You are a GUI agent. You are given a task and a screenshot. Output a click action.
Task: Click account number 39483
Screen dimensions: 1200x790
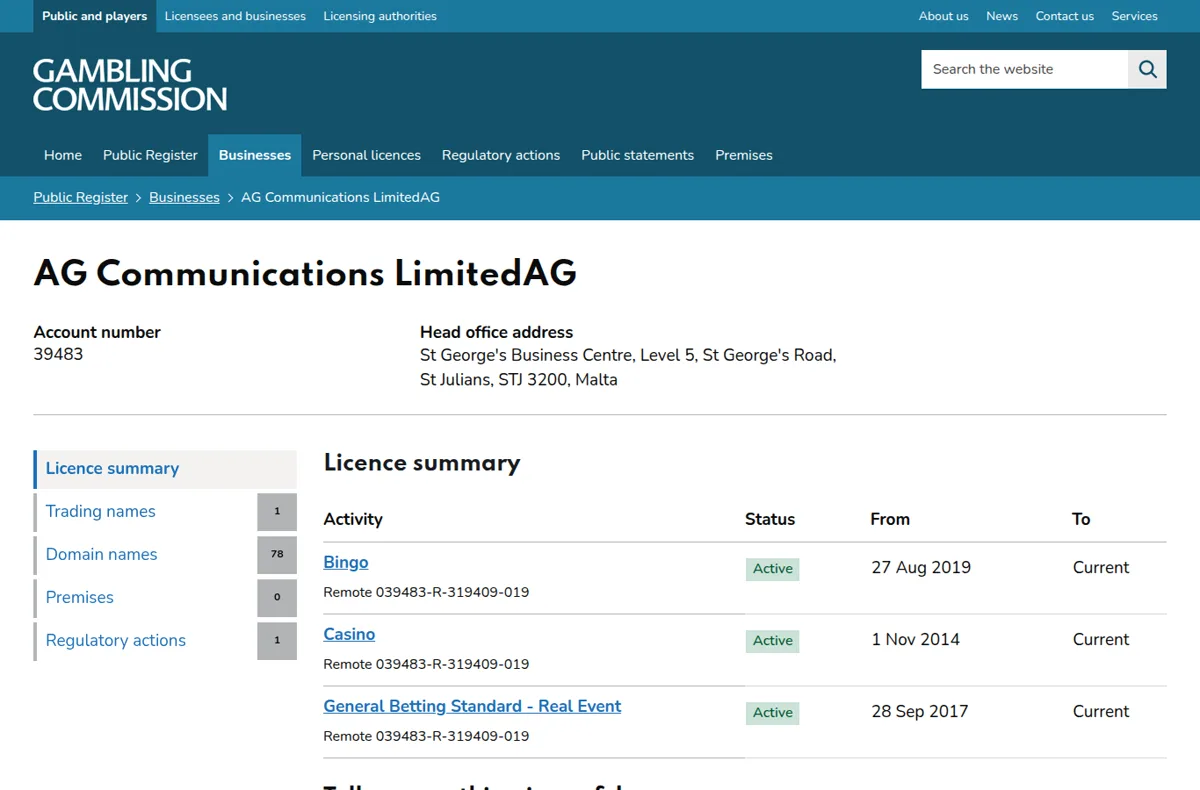[58, 354]
